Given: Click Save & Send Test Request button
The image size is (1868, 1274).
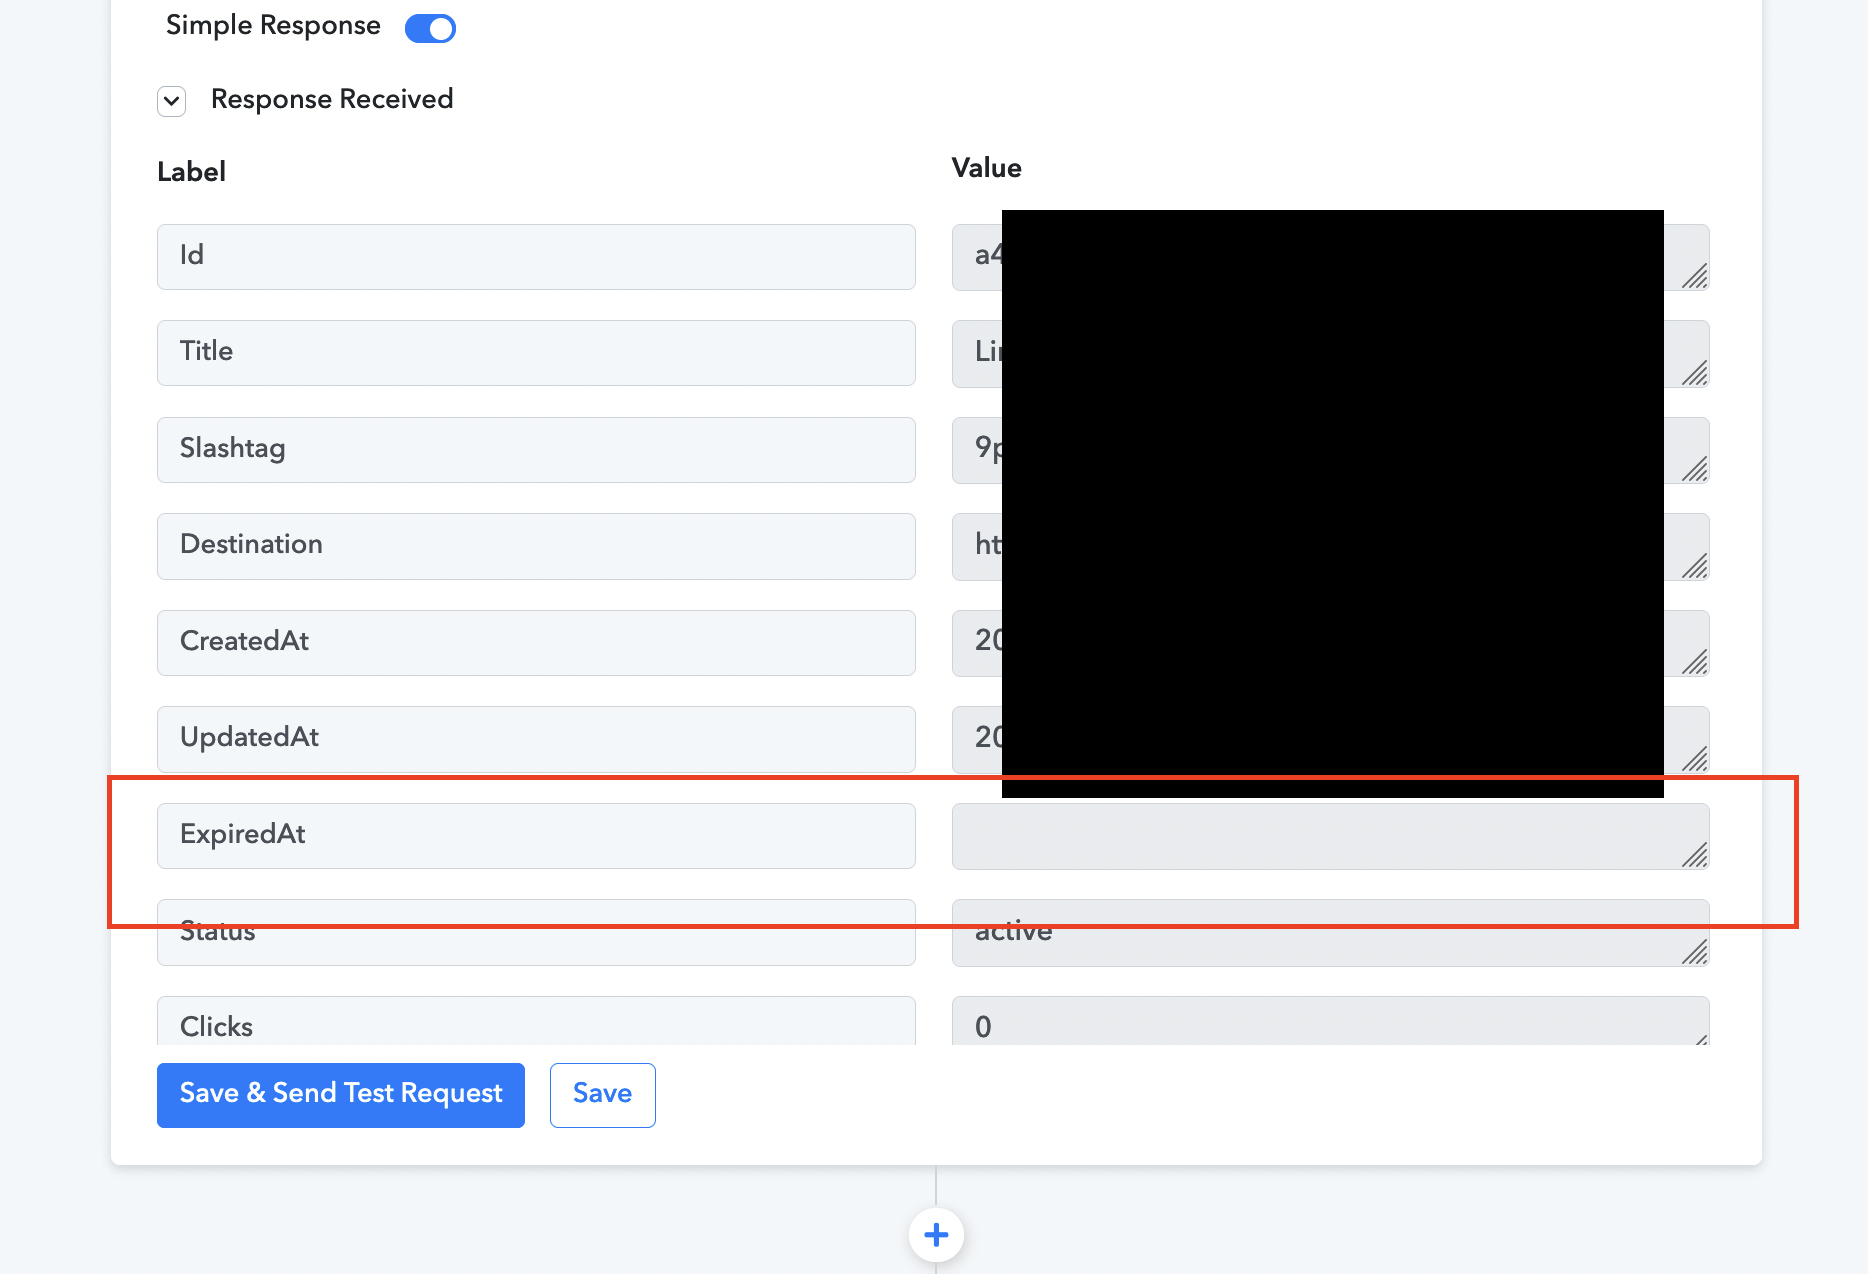Looking at the screenshot, I should coord(341,1095).
